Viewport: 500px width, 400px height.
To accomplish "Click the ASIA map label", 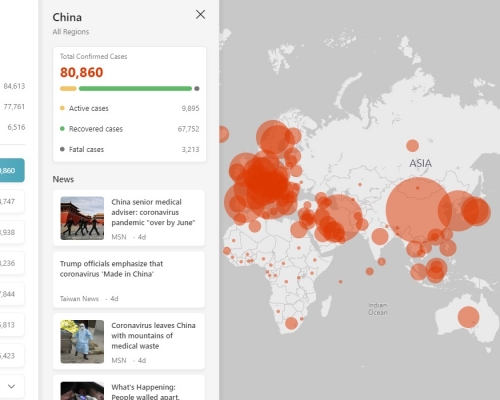I will pos(420,163).
